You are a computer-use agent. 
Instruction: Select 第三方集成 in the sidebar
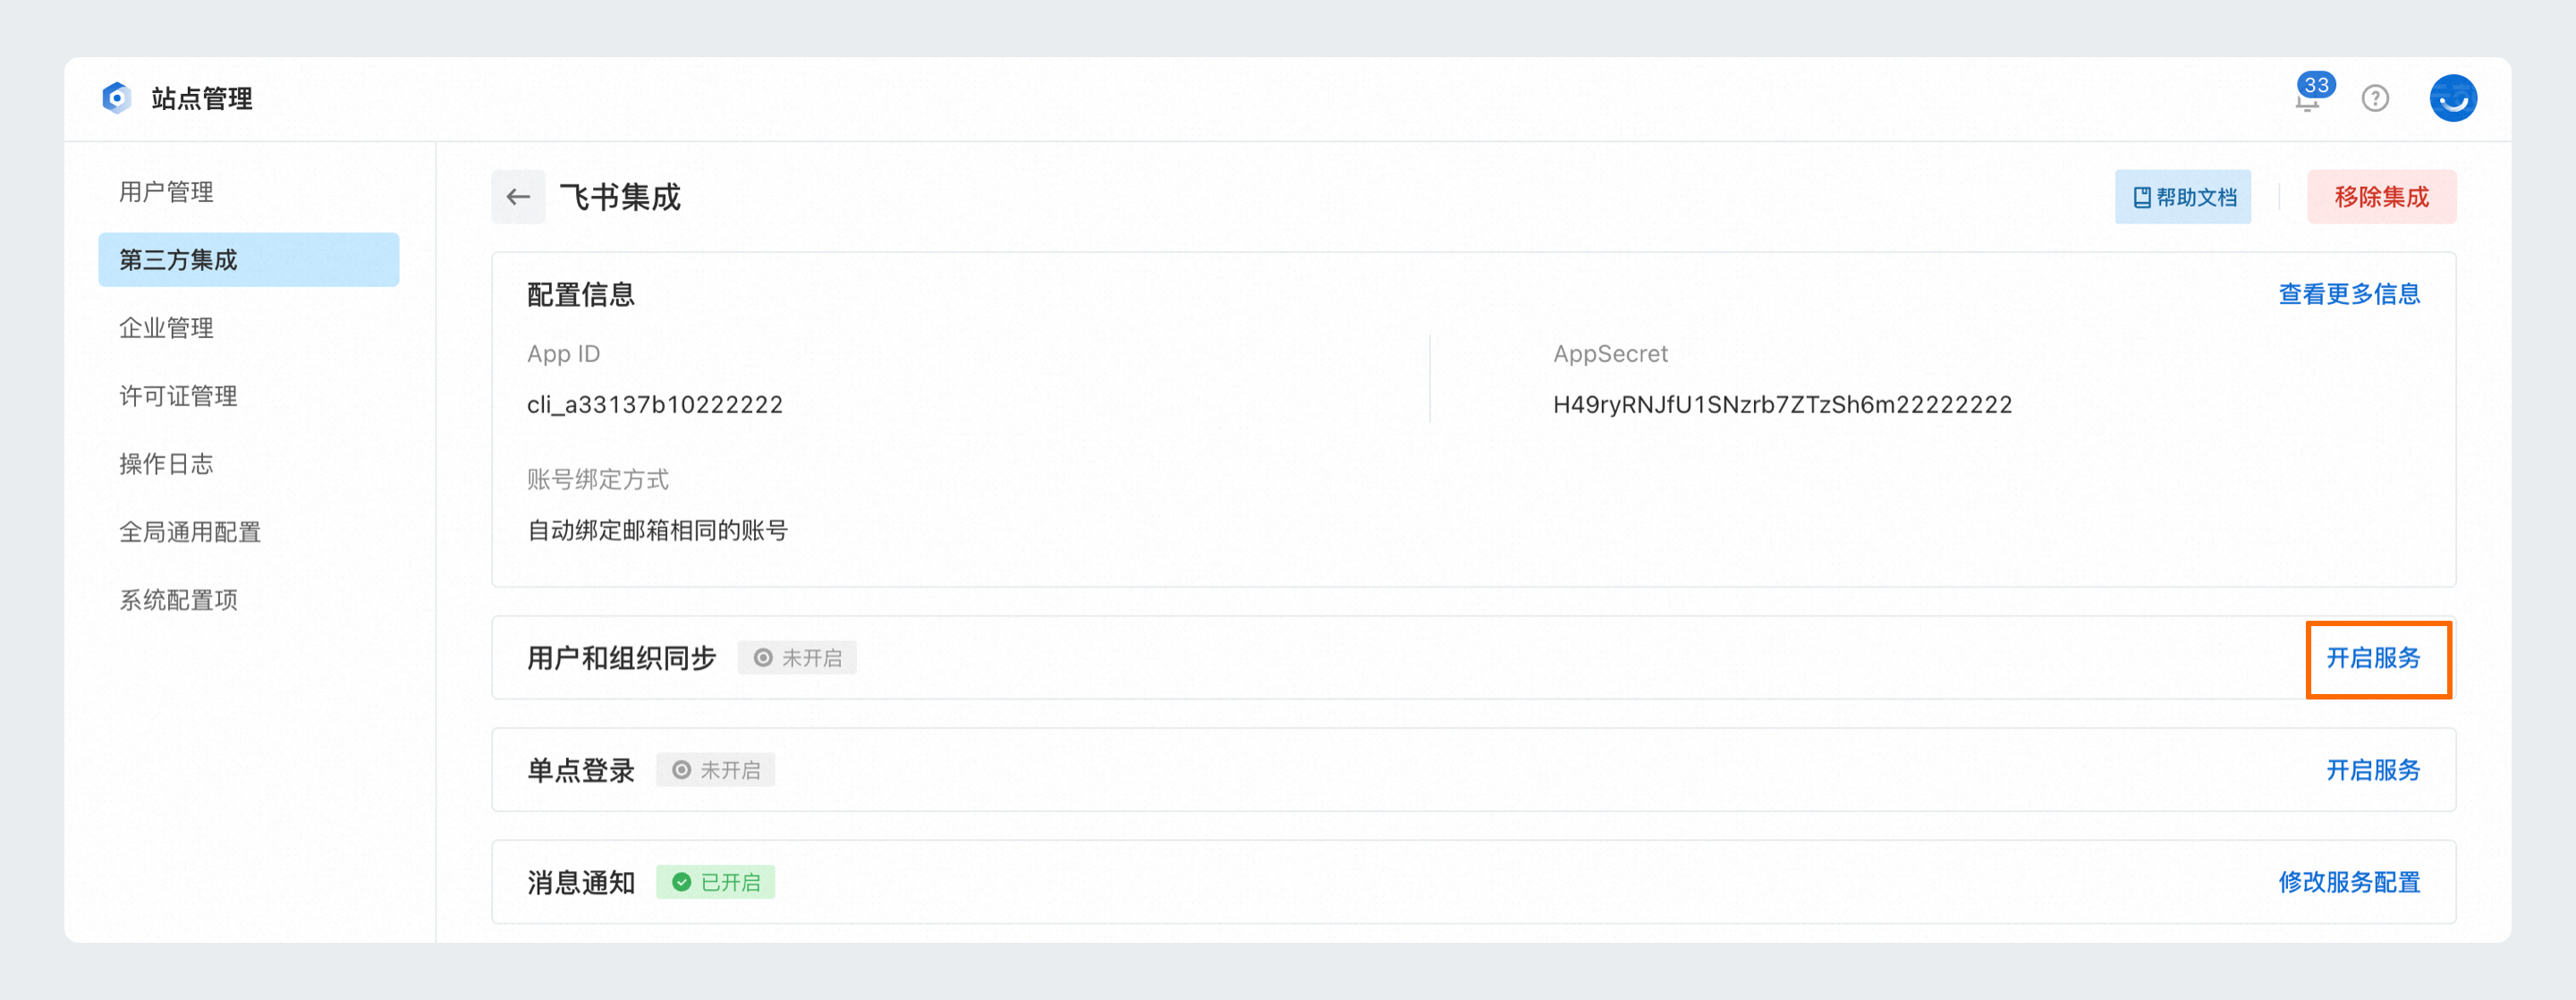tap(249, 259)
